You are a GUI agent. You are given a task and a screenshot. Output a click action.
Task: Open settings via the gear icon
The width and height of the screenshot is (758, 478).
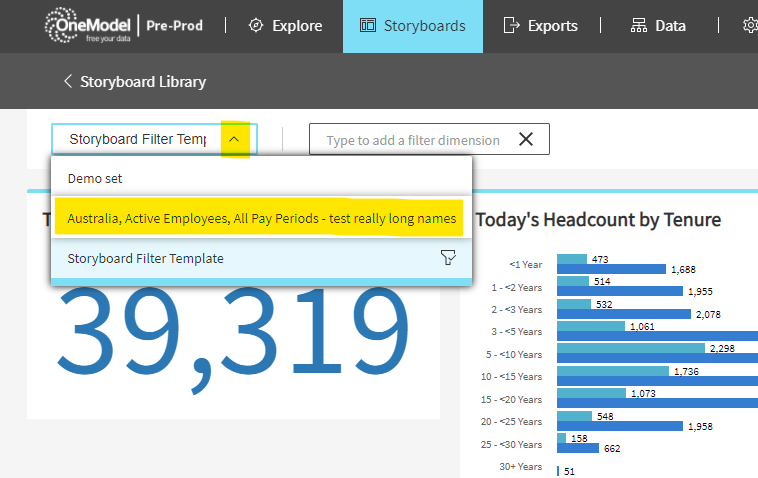pyautogui.click(x=750, y=26)
